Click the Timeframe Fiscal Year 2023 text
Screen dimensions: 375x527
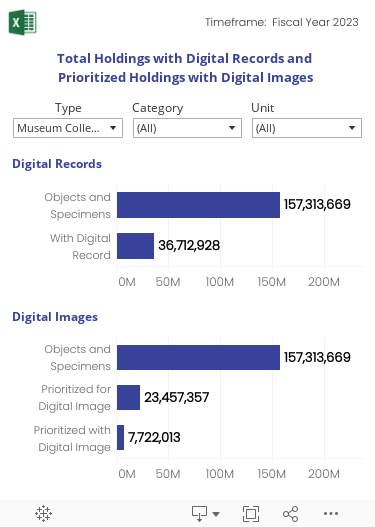point(282,23)
